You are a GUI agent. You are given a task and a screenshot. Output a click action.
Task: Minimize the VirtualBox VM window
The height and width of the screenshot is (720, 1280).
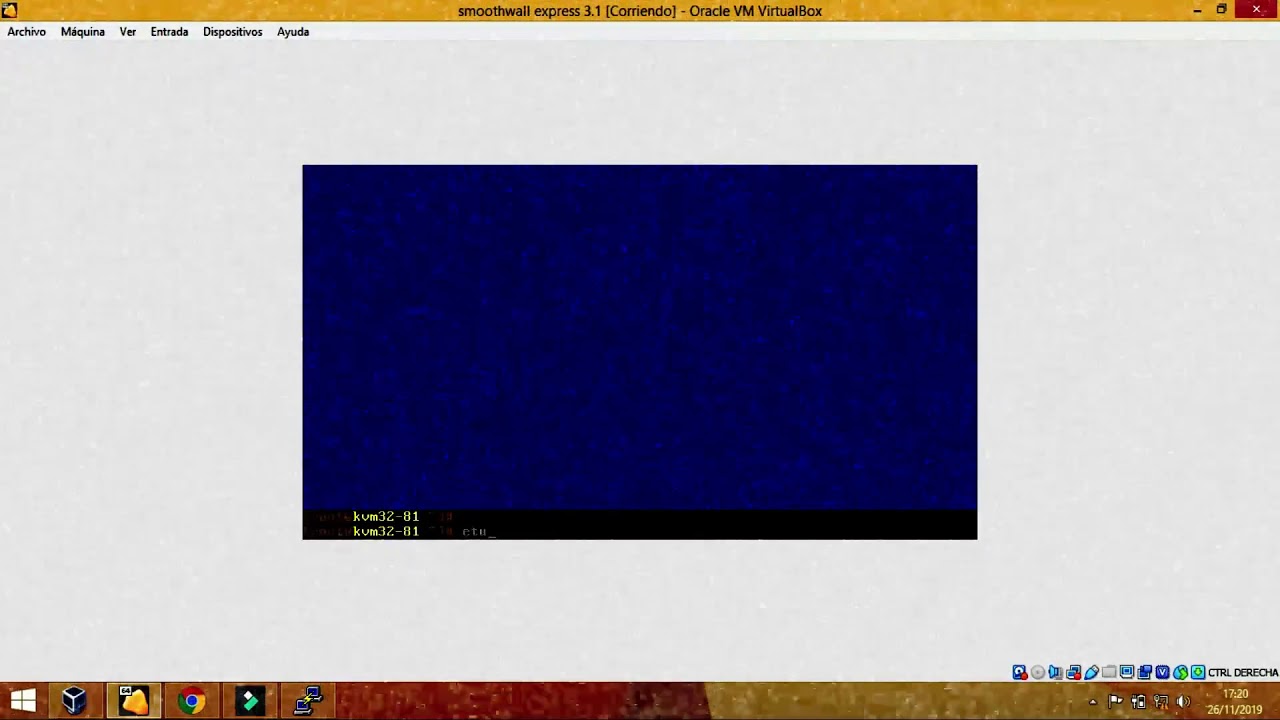pyautogui.click(x=1197, y=10)
